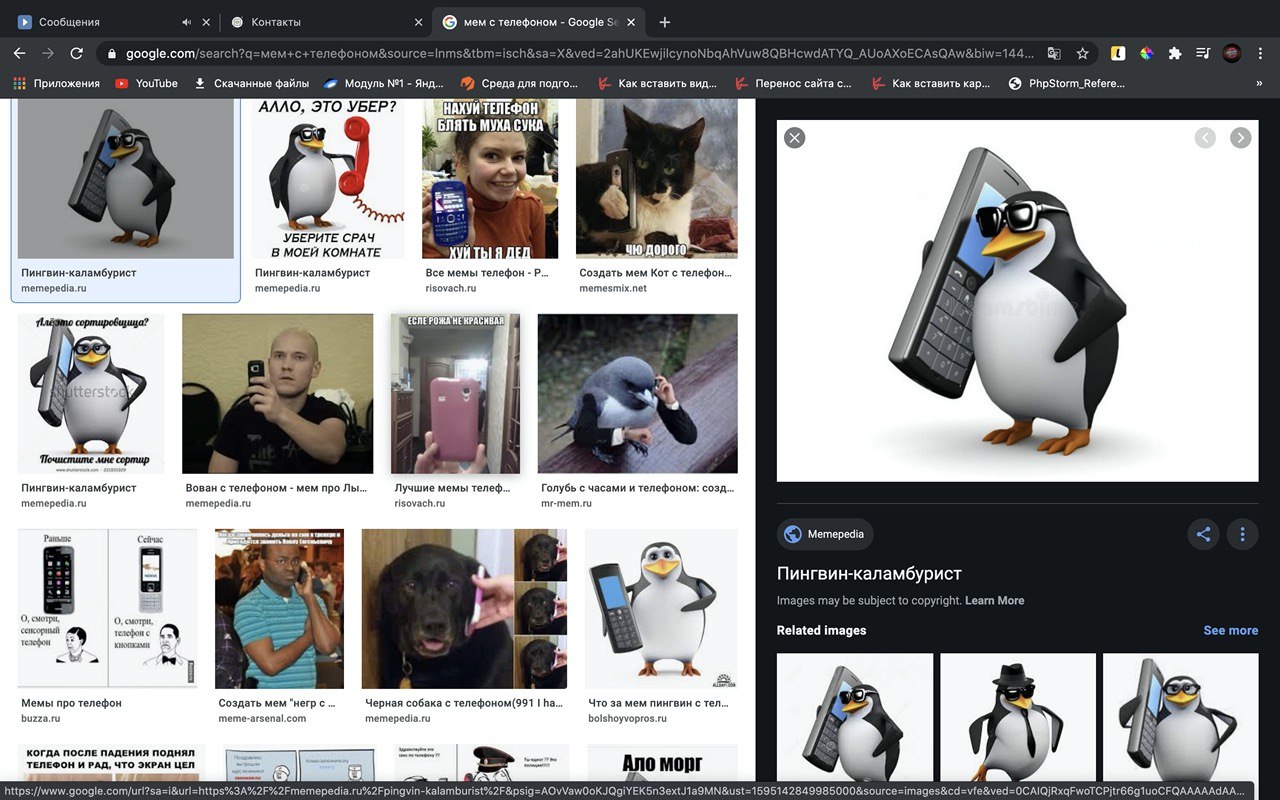
Task: Open Пингвин-каламбурист title in preview panel
Action: tap(869, 573)
